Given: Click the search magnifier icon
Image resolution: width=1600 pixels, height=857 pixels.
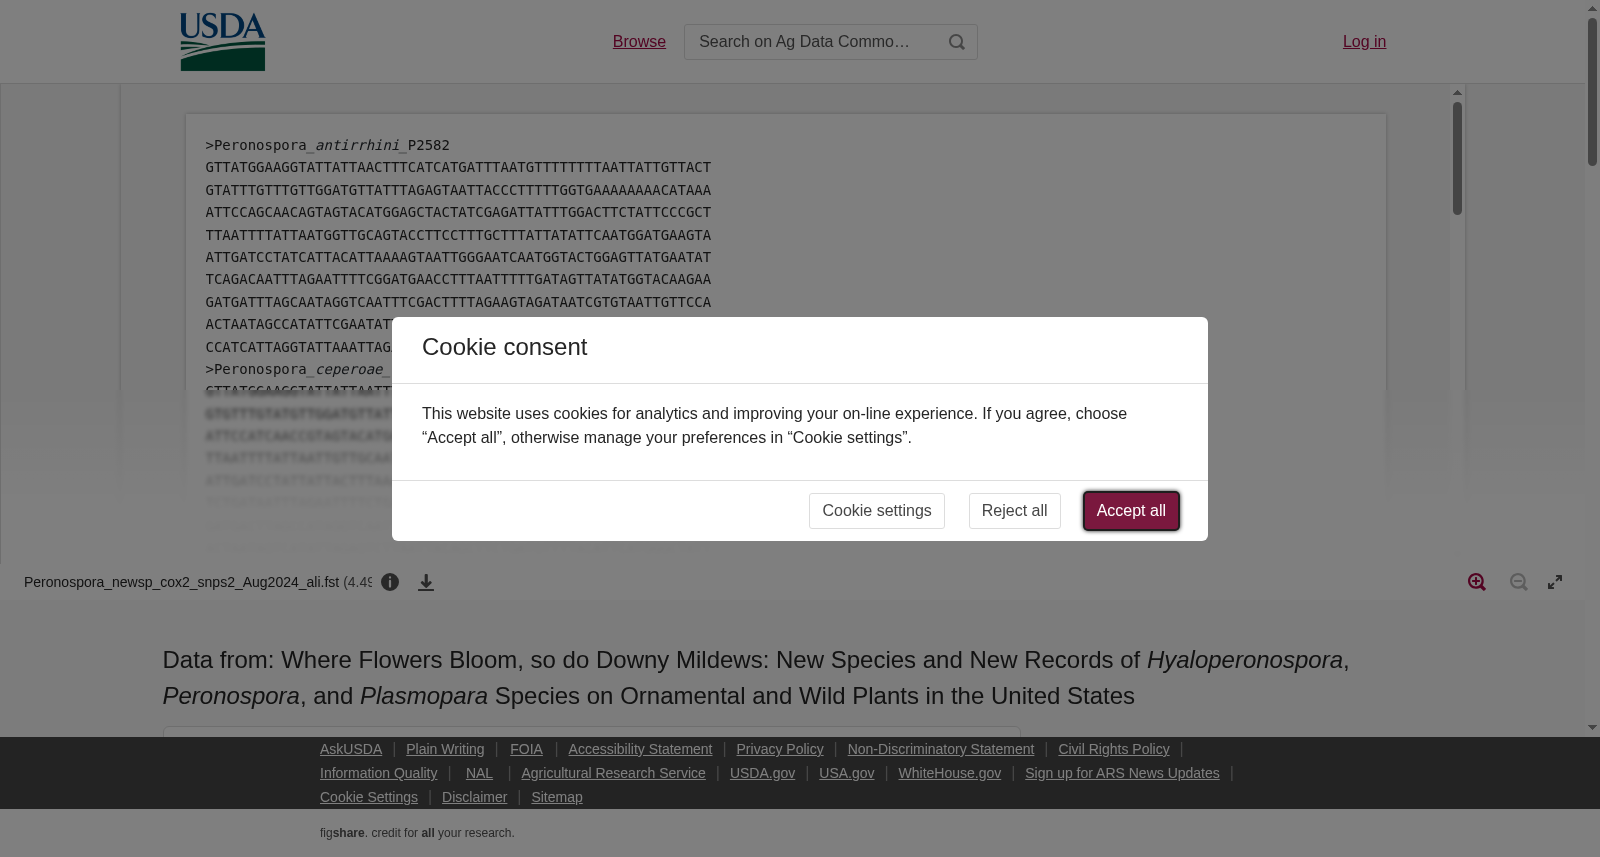Looking at the screenshot, I should [x=957, y=42].
